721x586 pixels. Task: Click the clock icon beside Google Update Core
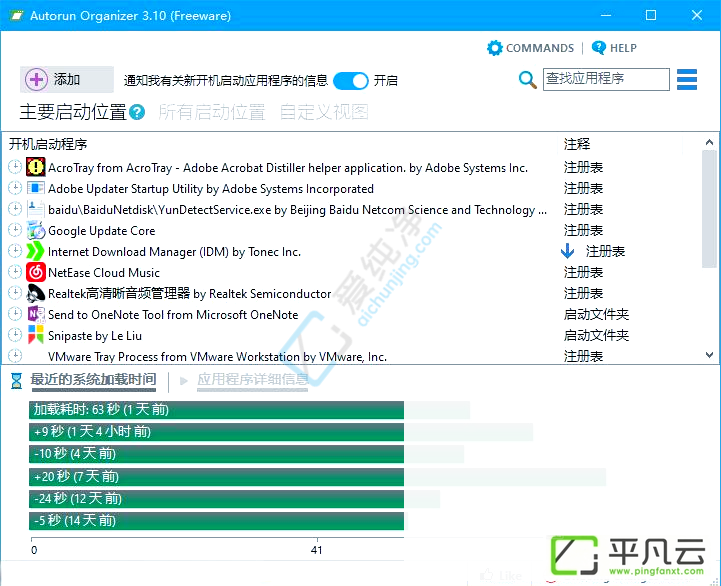click(x=15, y=230)
